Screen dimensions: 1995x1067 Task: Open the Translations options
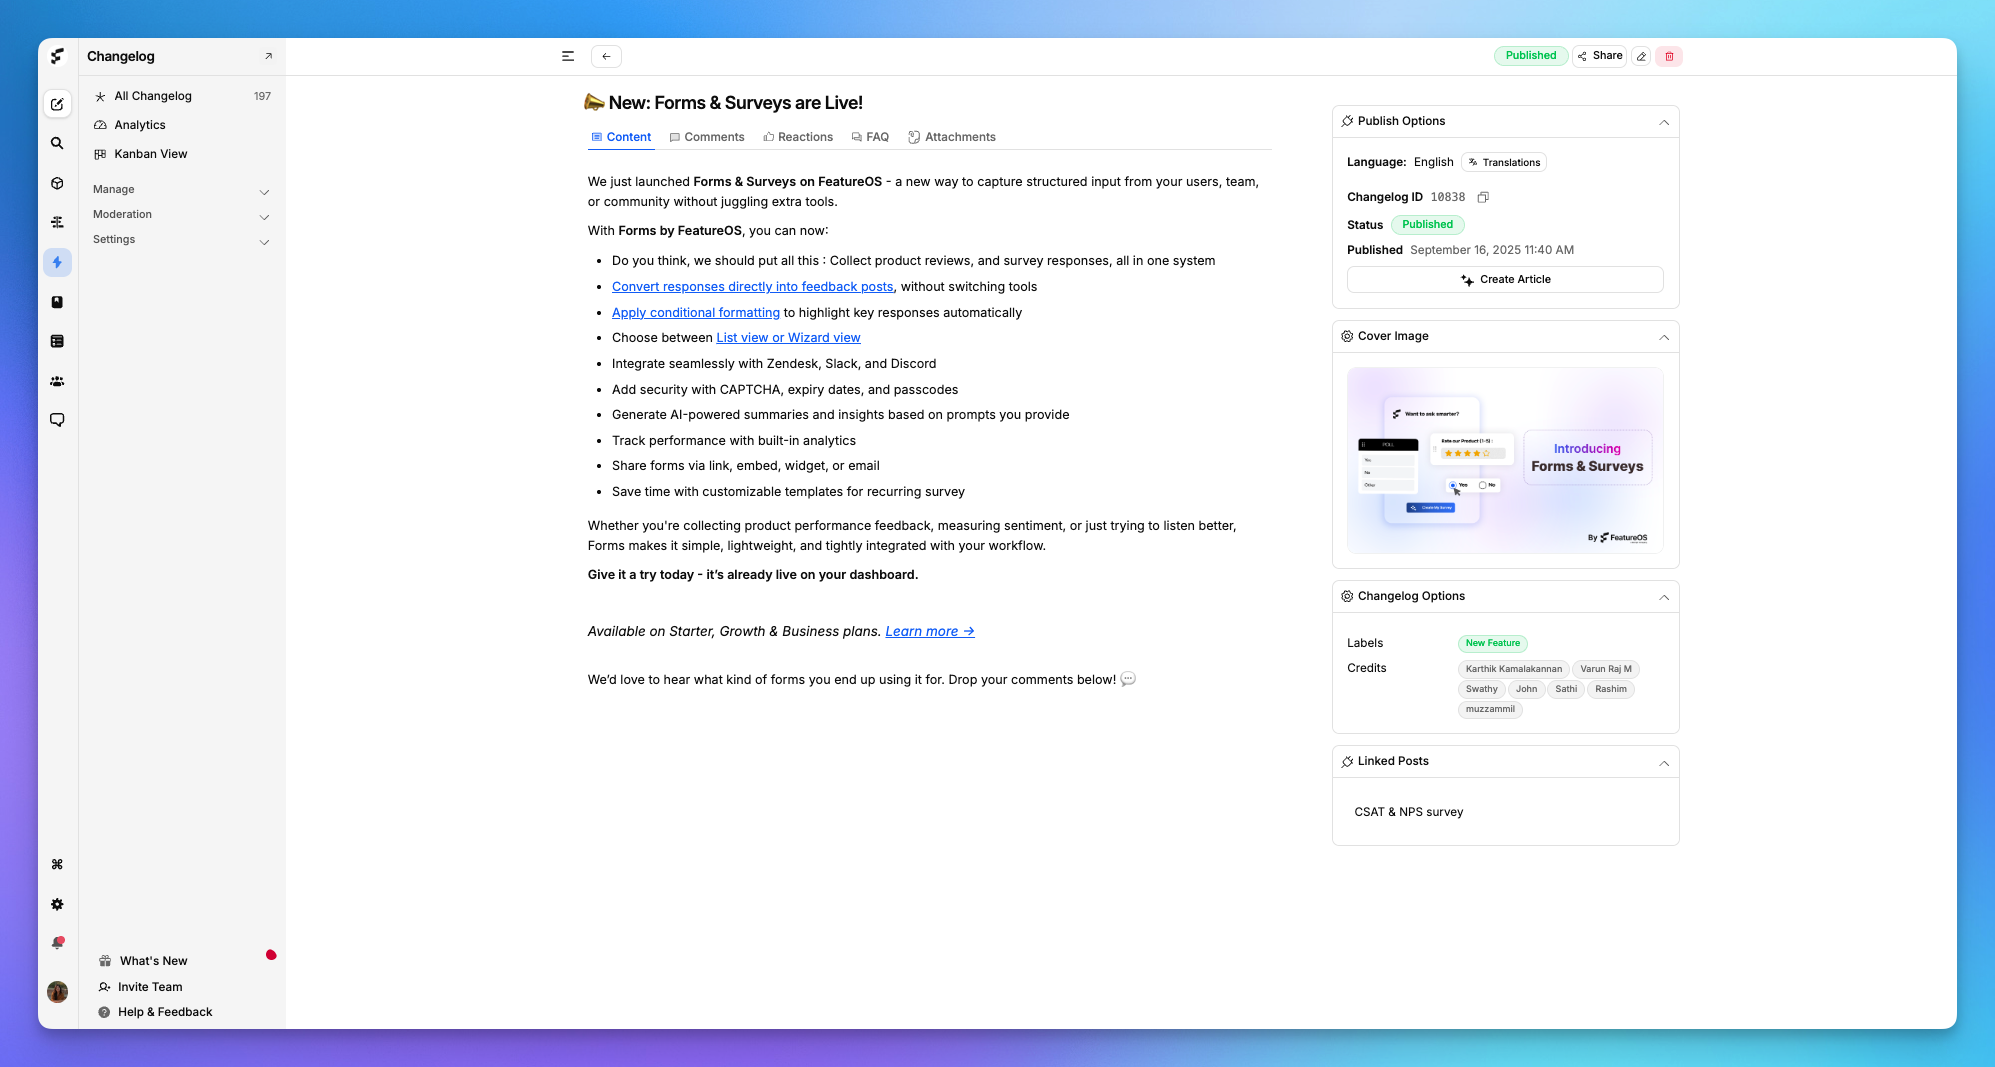(1504, 162)
